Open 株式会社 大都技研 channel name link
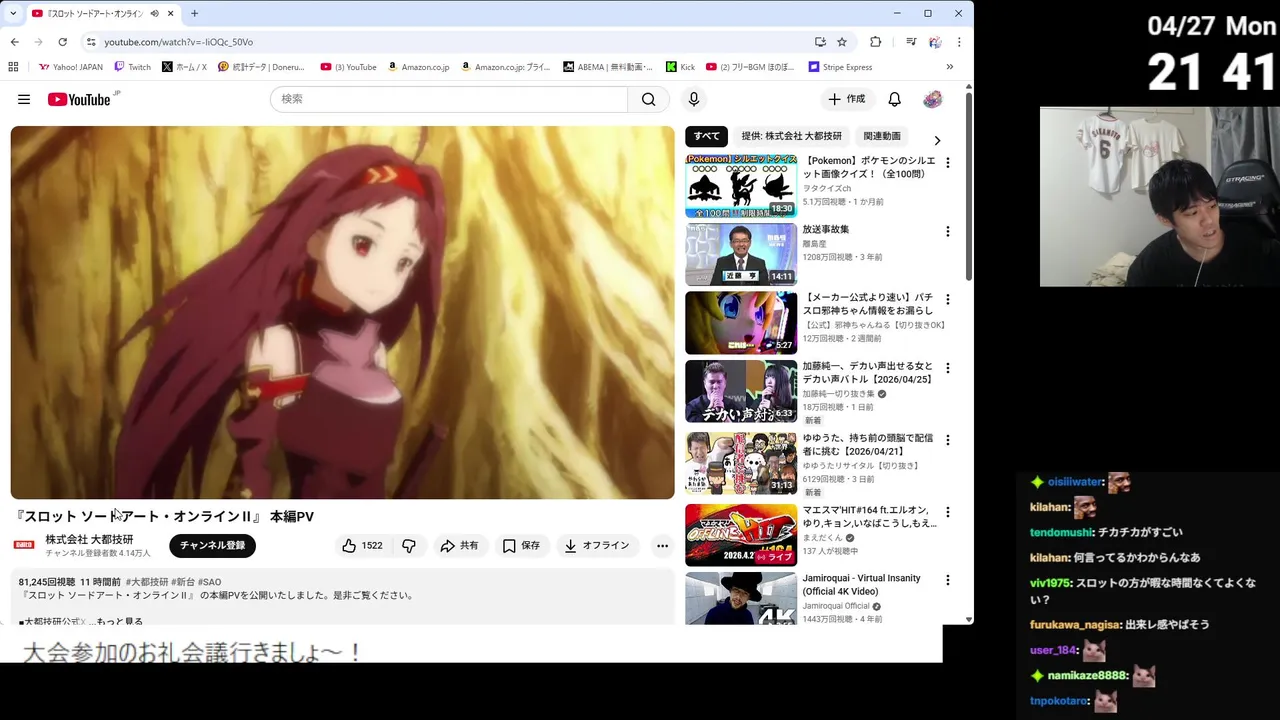Image resolution: width=1280 pixels, height=720 pixels. tap(89, 539)
